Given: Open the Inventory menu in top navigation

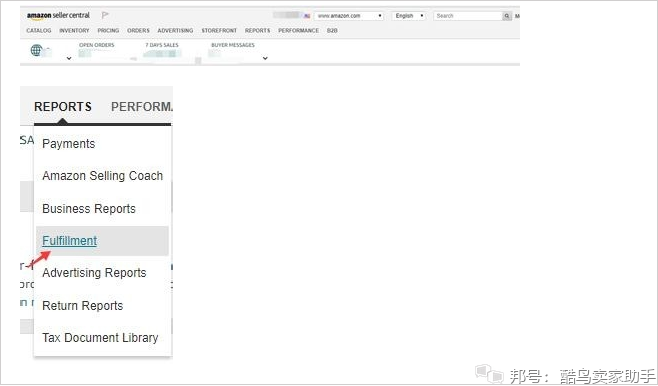Looking at the screenshot, I should coord(74,31).
